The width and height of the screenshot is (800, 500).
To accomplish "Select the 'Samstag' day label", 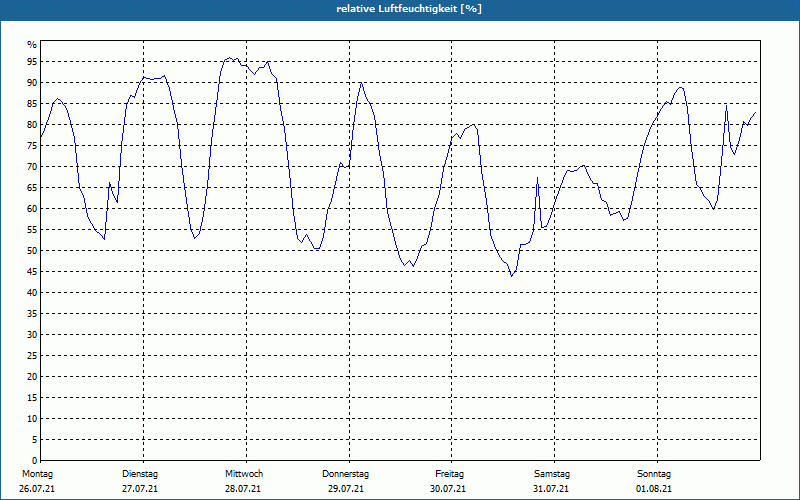I will click(552, 474).
